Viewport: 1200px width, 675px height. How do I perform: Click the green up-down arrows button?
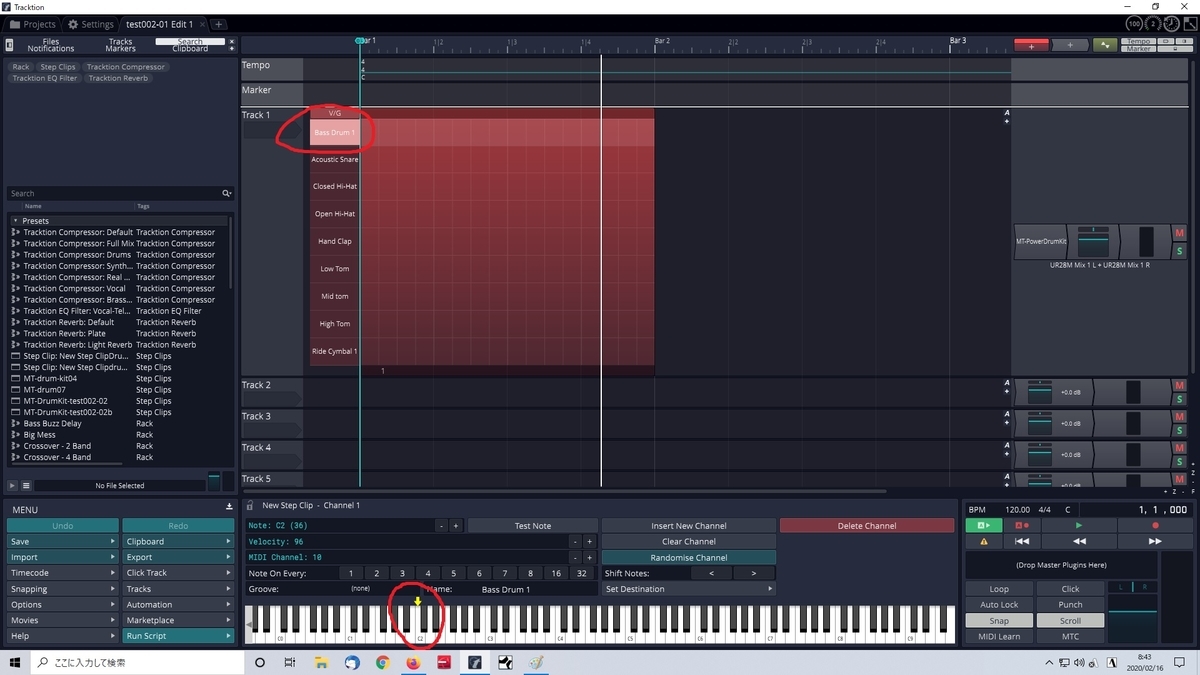tap(1105, 45)
